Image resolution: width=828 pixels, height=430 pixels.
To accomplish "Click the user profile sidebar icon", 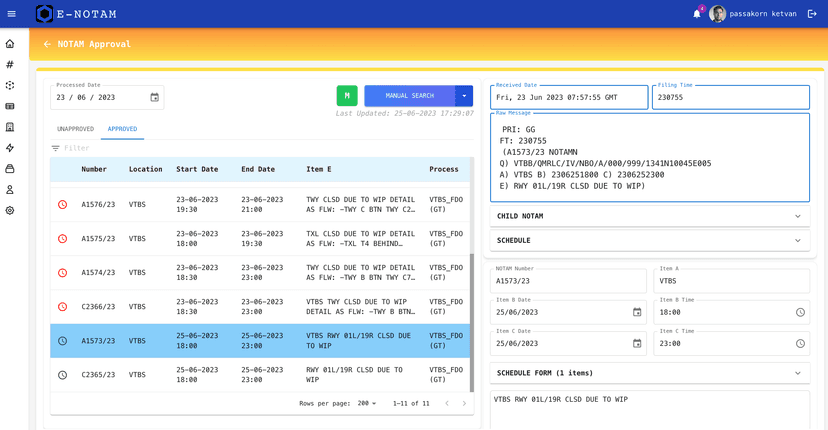I will 10,190.
